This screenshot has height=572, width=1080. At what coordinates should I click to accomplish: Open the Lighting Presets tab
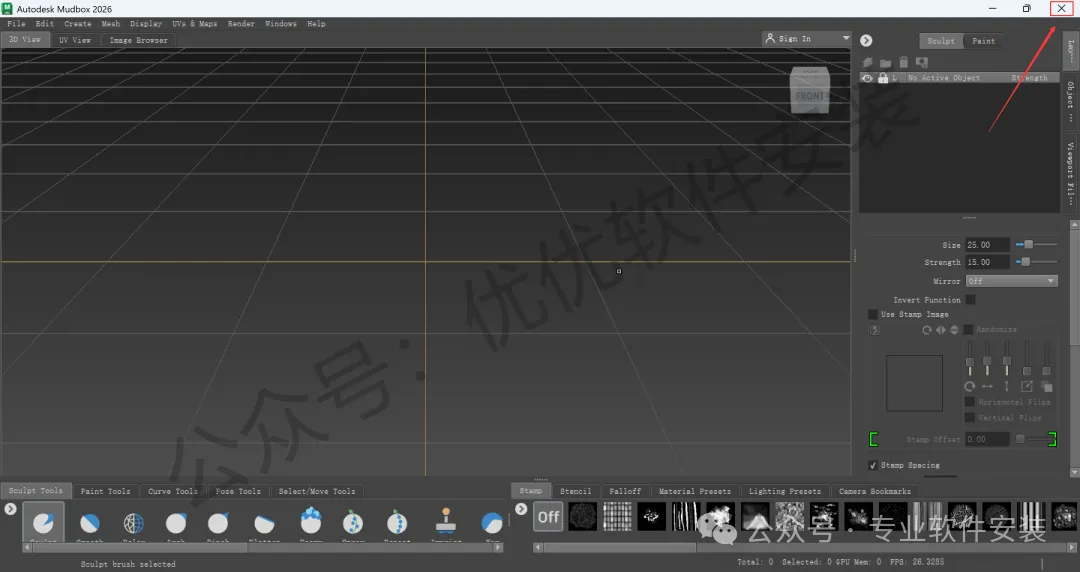785,491
